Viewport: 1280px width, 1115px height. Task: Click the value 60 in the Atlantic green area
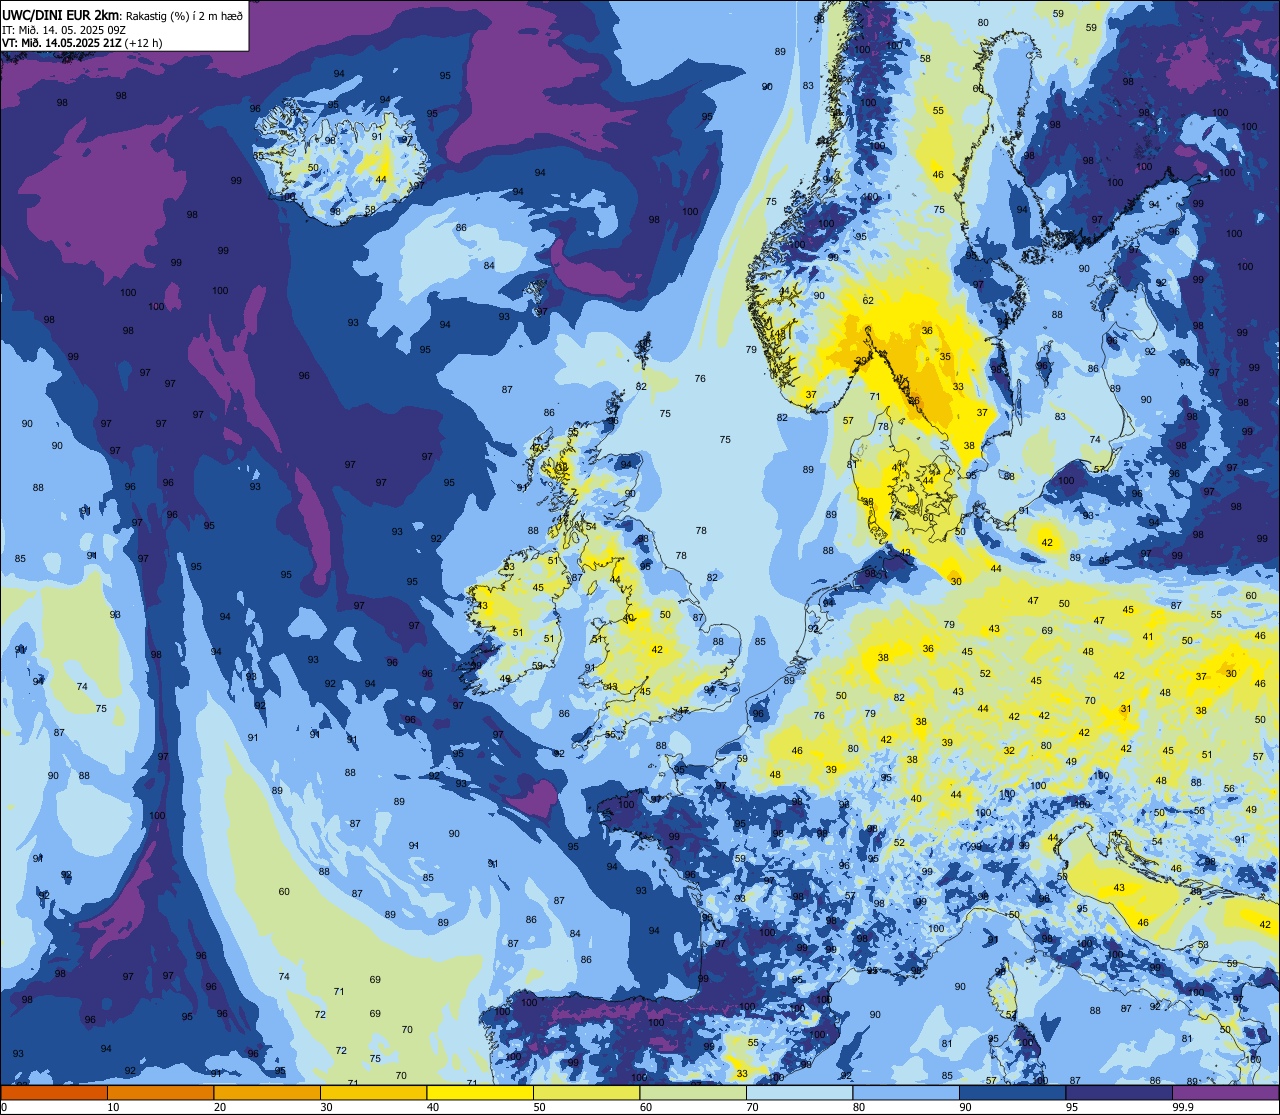284,892
